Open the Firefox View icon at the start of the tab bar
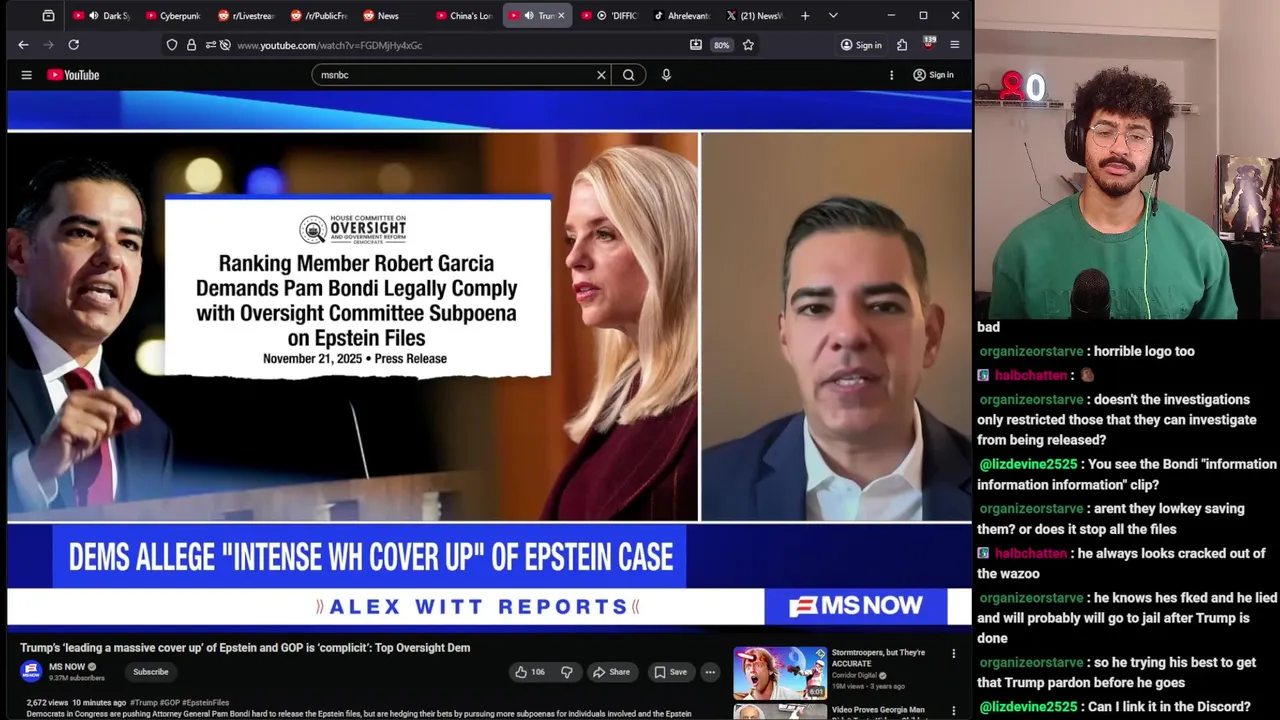 pyautogui.click(x=48, y=16)
